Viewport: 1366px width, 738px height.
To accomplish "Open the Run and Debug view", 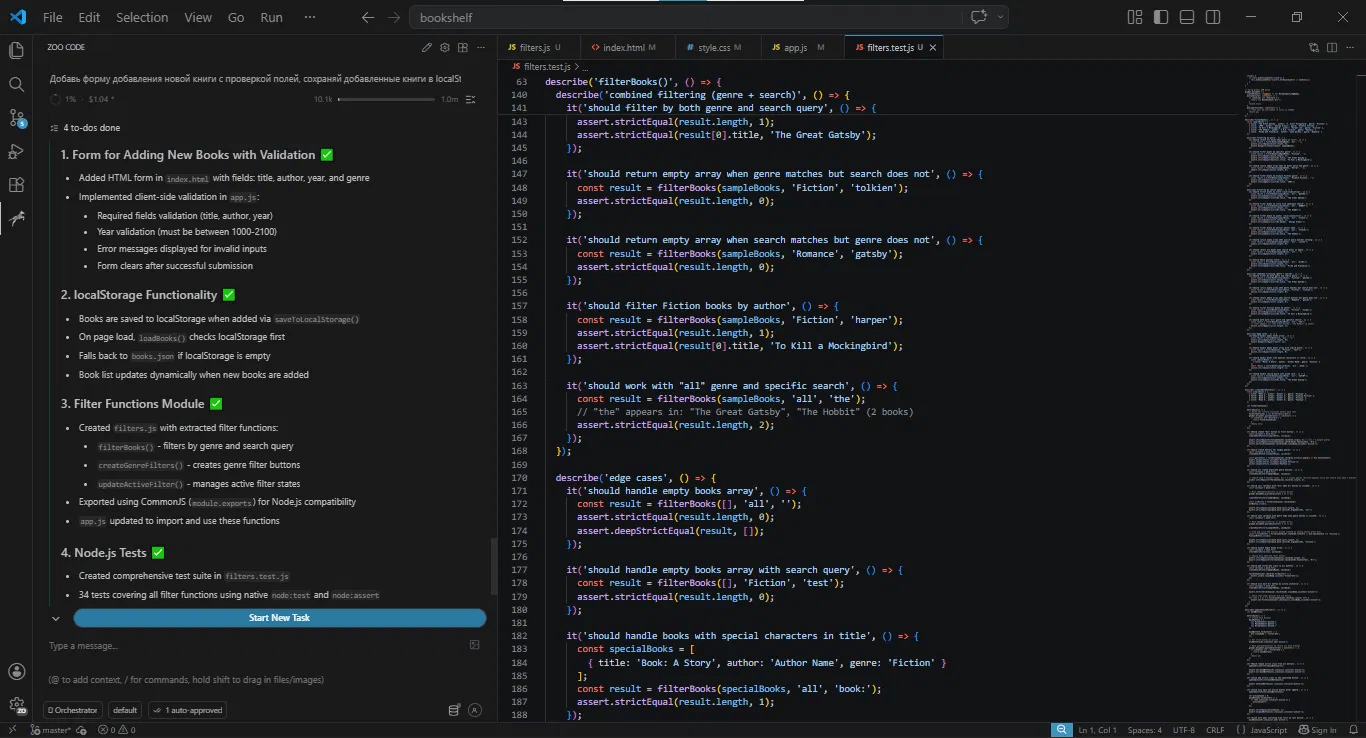I will click(16, 151).
